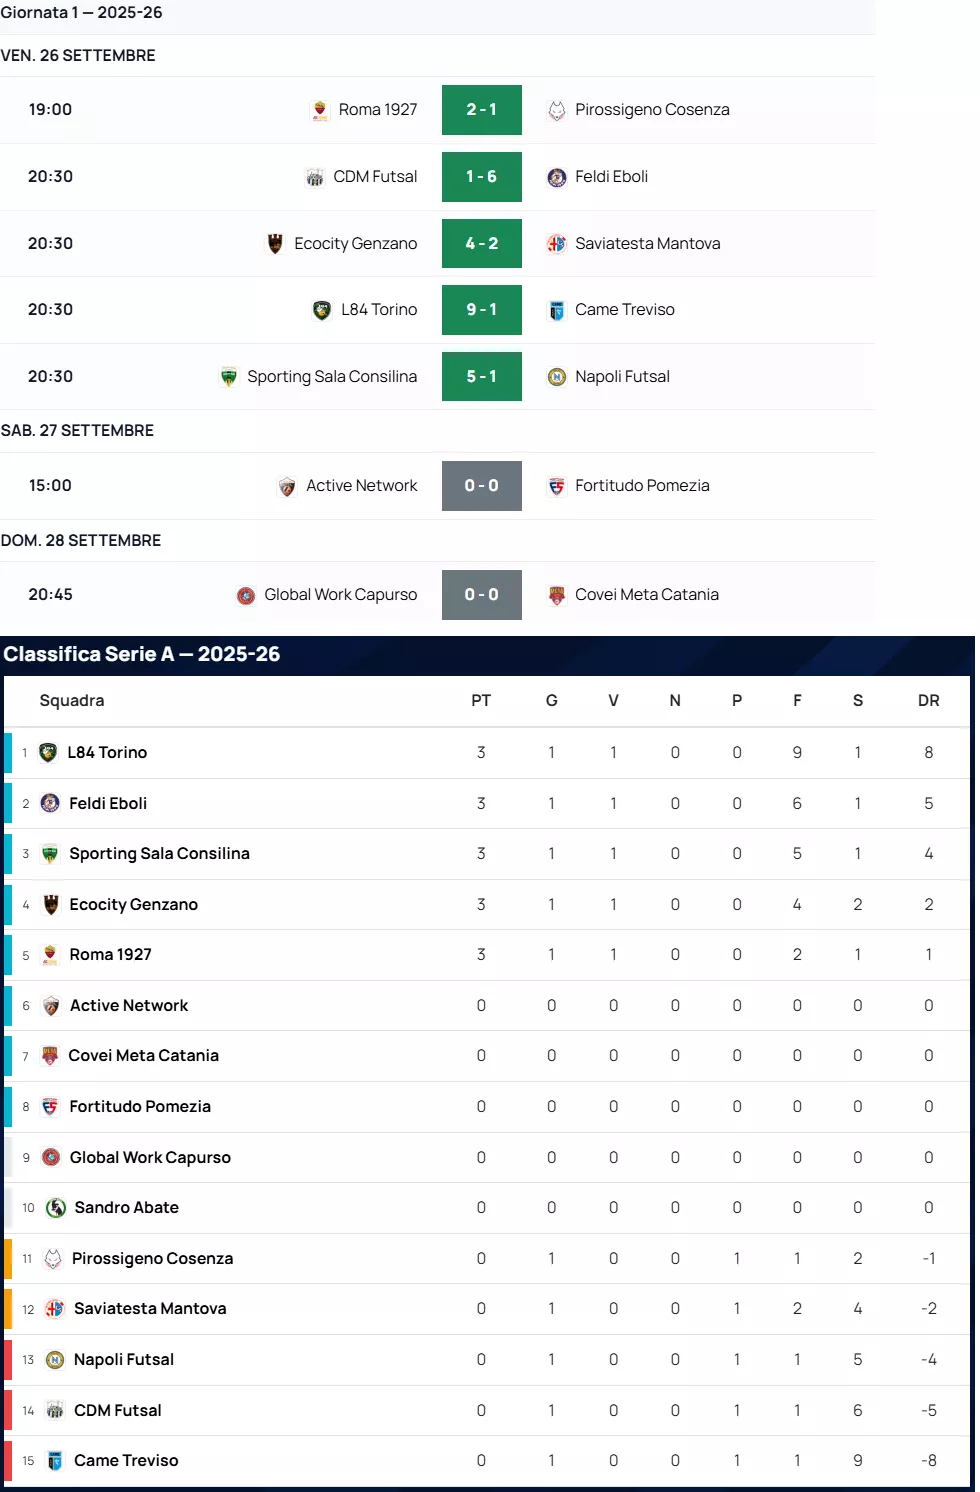Click the Squadra column header

[72, 701]
